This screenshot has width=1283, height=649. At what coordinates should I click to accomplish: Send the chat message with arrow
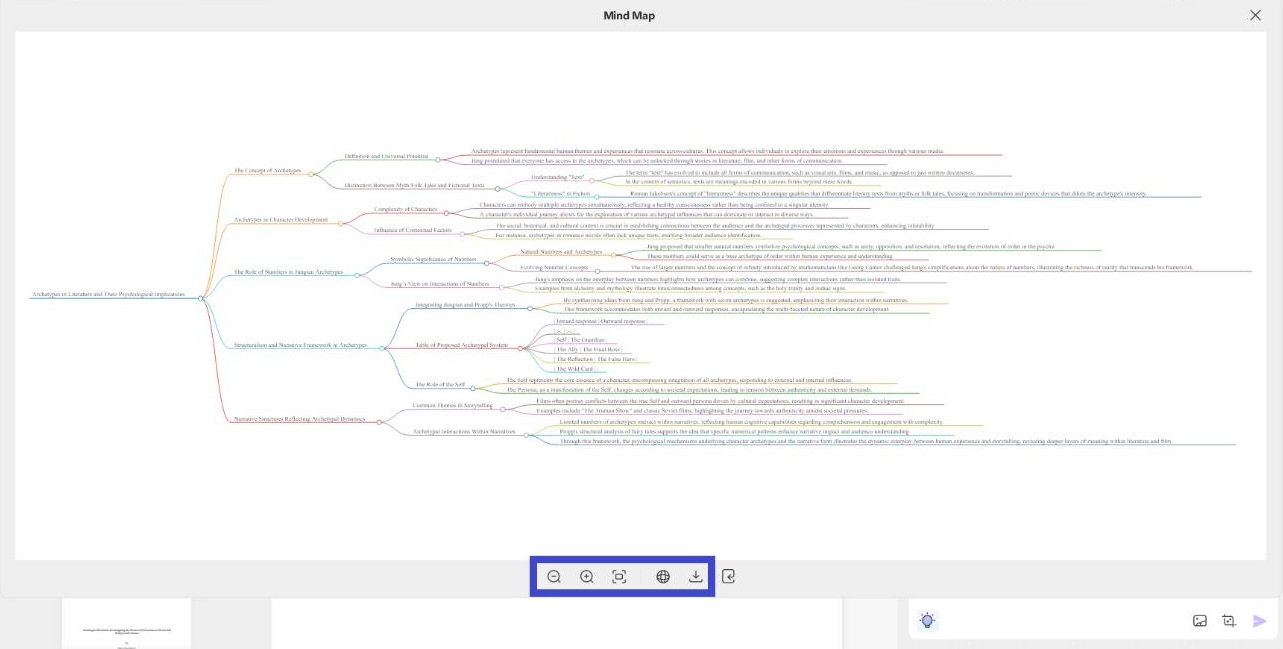[x=1259, y=621]
